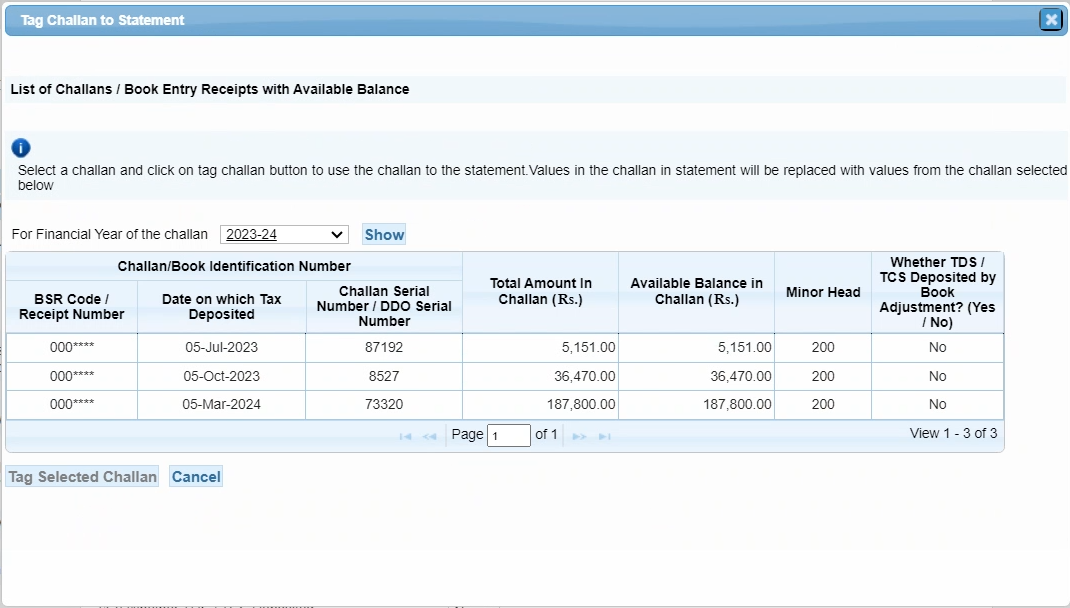Click available balance 36,470.00 cell
The height and width of the screenshot is (608, 1070).
point(697,376)
